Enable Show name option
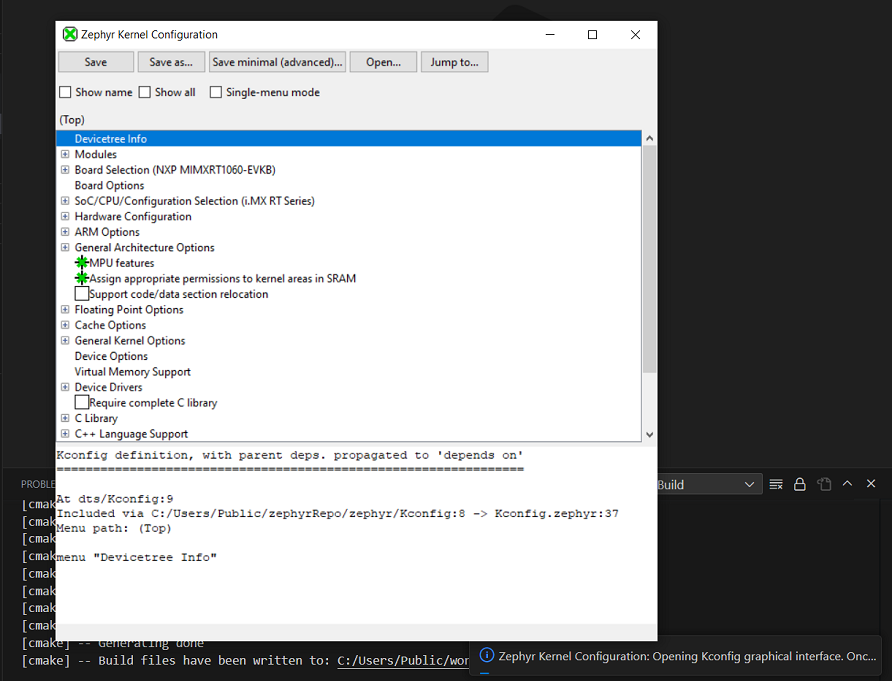The width and height of the screenshot is (892, 681). 65,92
